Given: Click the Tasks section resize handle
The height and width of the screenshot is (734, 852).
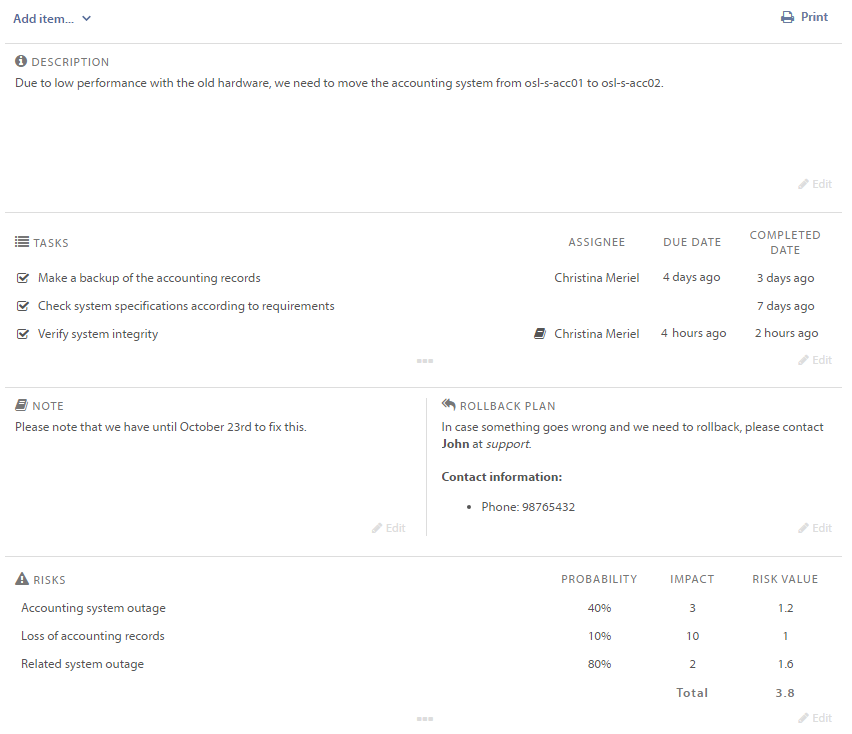Looking at the screenshot, I should coord(425,360).
